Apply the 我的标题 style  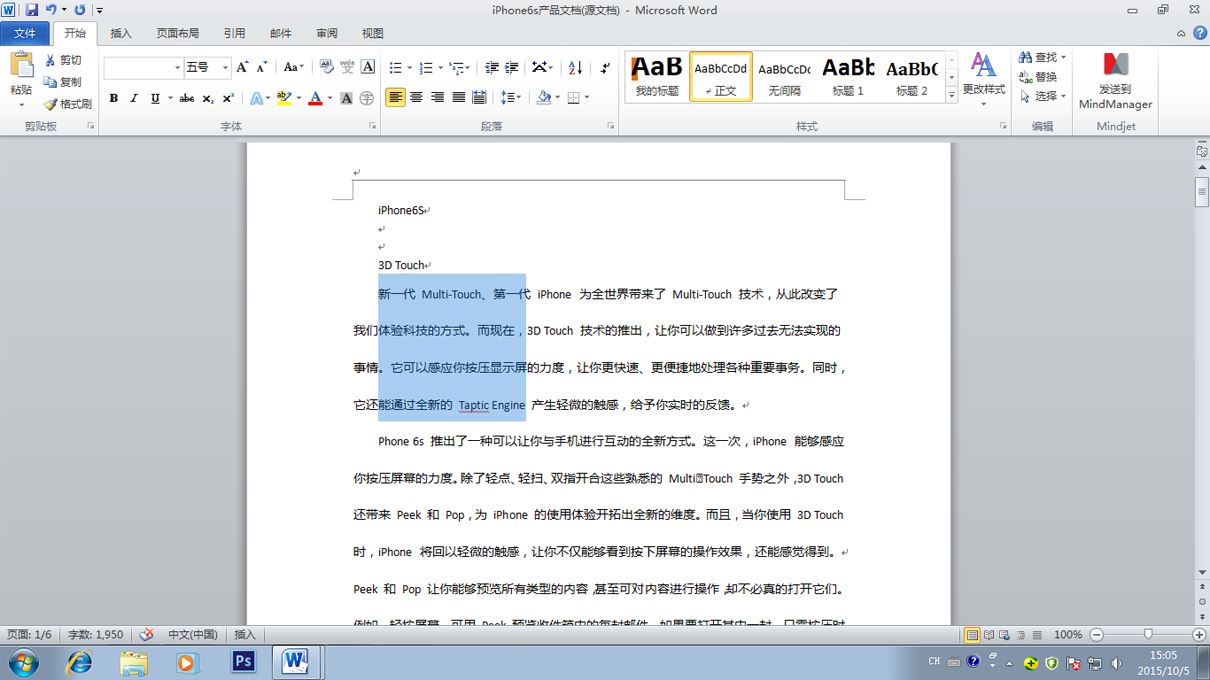pyautogui.click(x=657, y=77)
